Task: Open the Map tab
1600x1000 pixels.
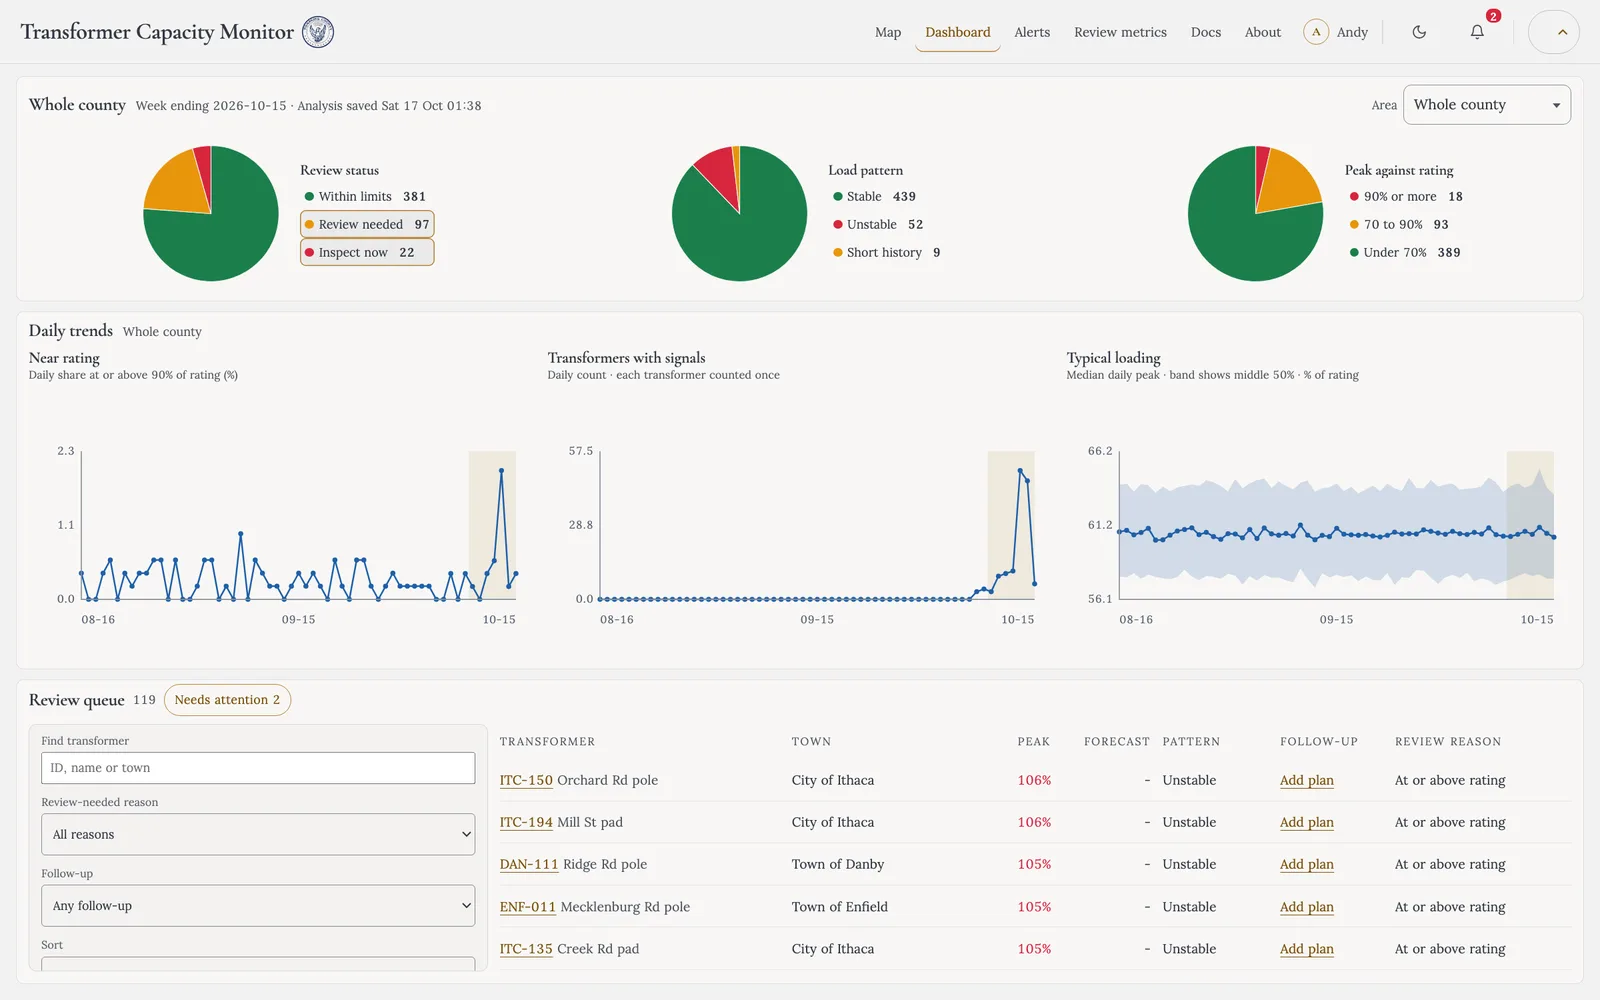Action: point(888,32)
